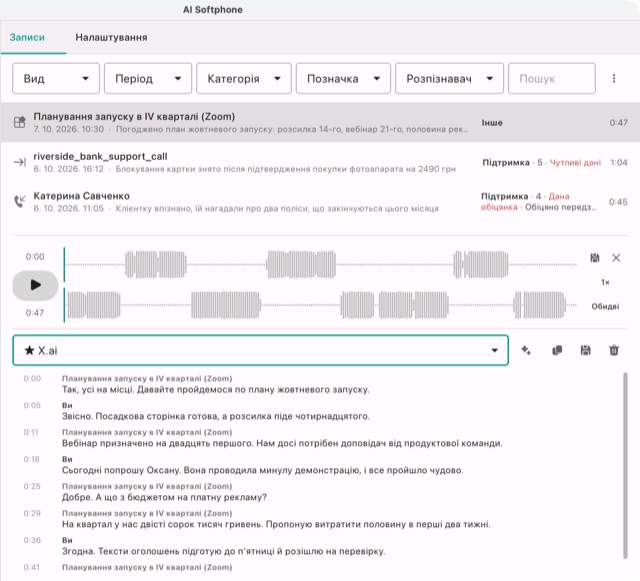Change the 1x playback speed

[605, 282]
